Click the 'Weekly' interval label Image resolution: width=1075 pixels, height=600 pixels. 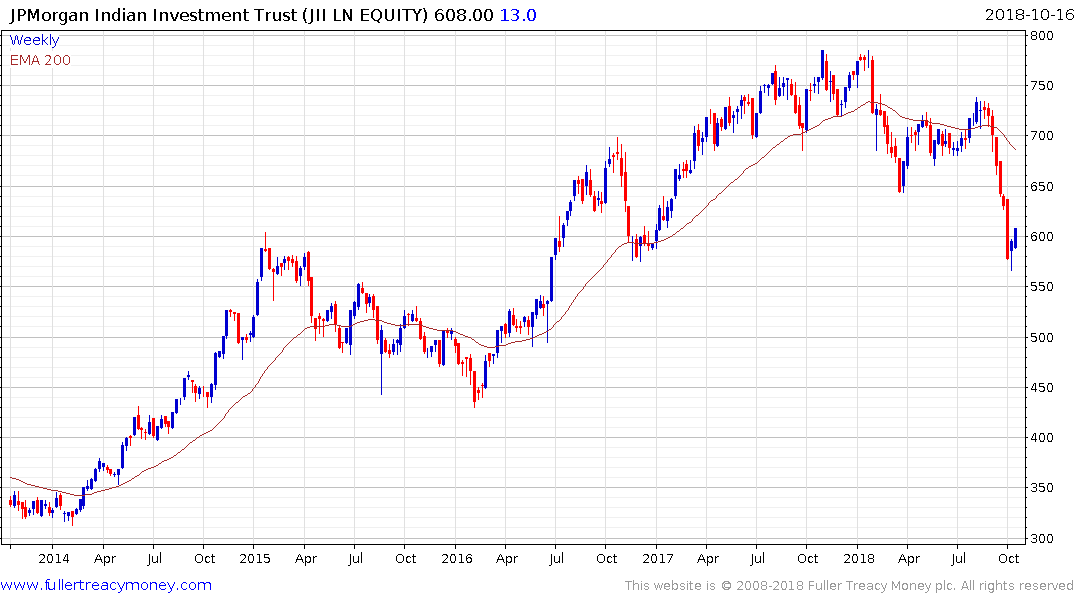pyautogui.click(x=34, y=40)
